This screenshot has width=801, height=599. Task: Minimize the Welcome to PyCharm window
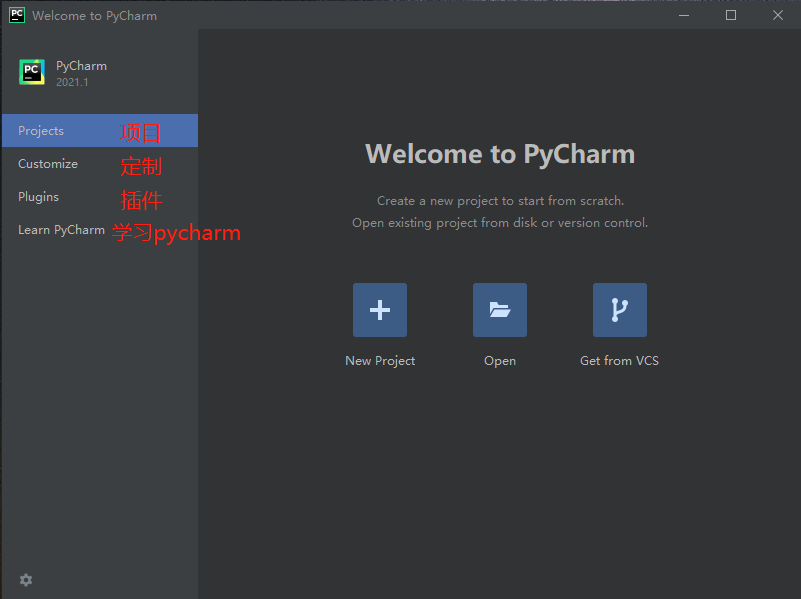[684, 15]
